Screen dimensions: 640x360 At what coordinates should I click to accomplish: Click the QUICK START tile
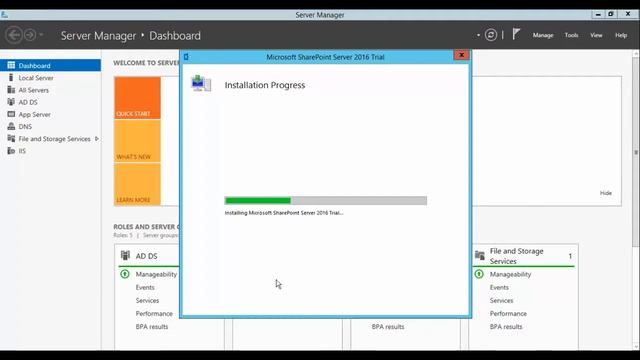(138, 98)
